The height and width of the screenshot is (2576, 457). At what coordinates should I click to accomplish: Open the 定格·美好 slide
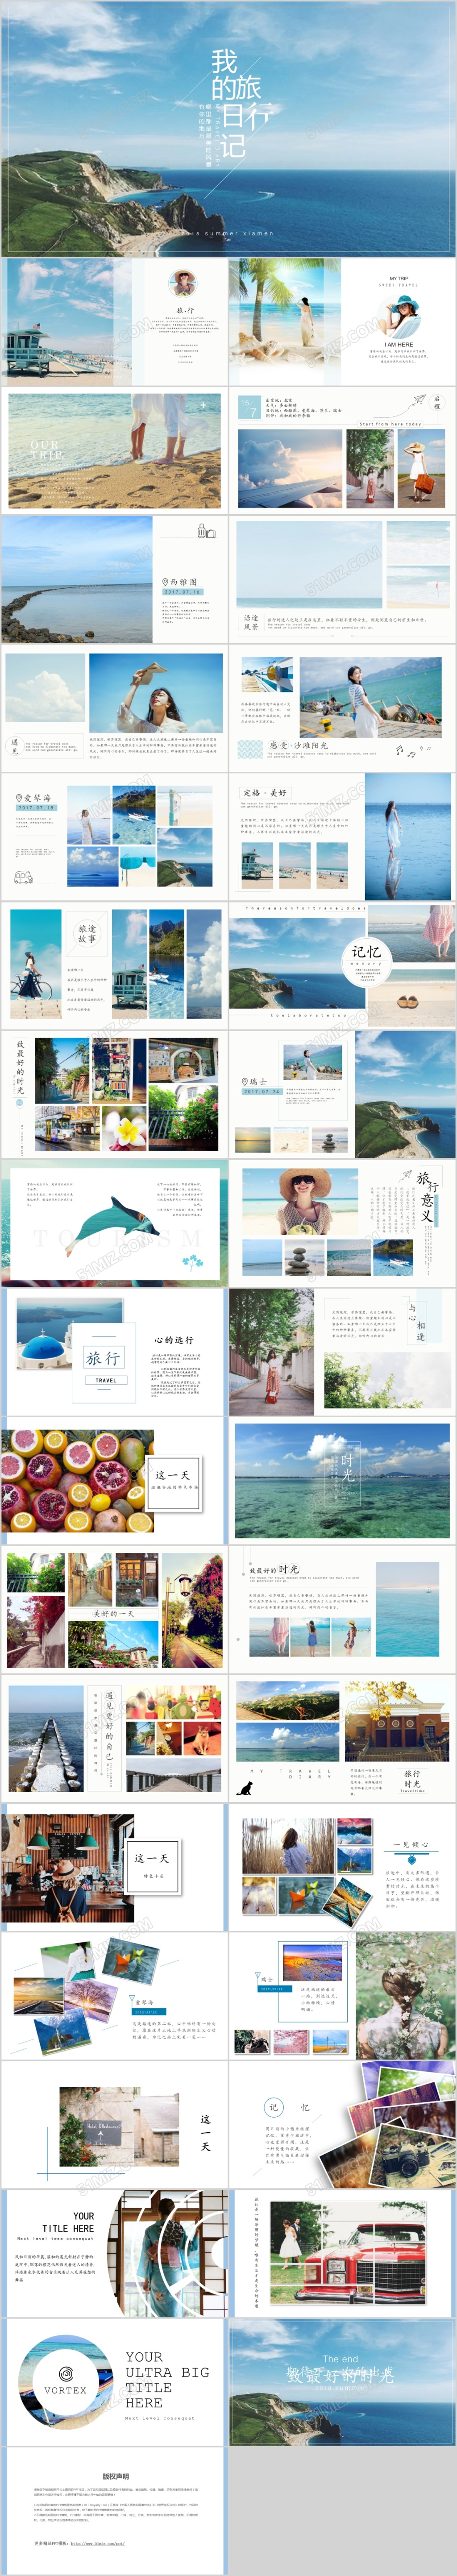(x=342, y=836)
